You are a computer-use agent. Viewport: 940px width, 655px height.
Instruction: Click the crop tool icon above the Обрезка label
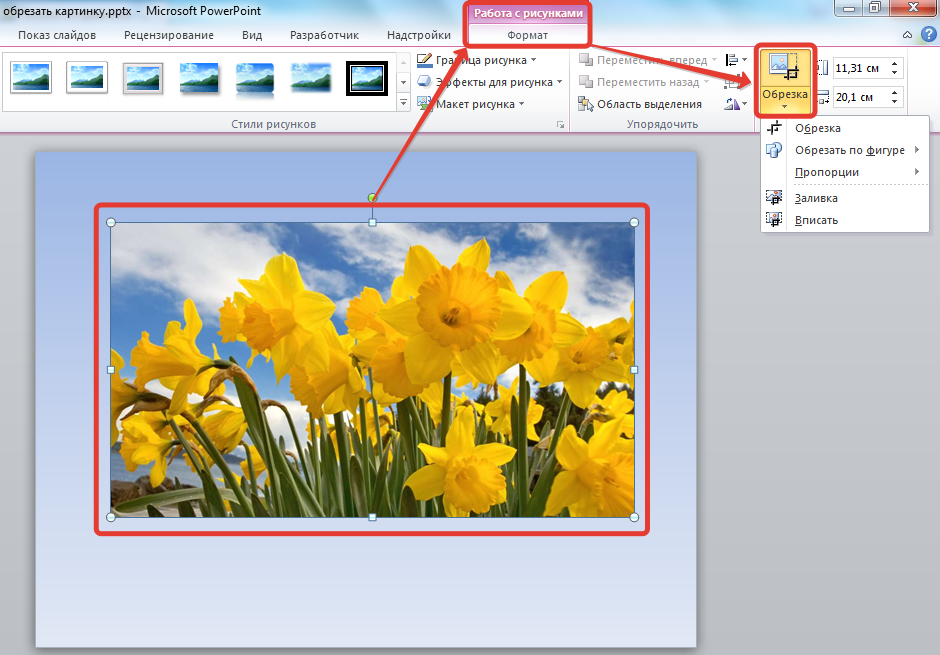784,68
